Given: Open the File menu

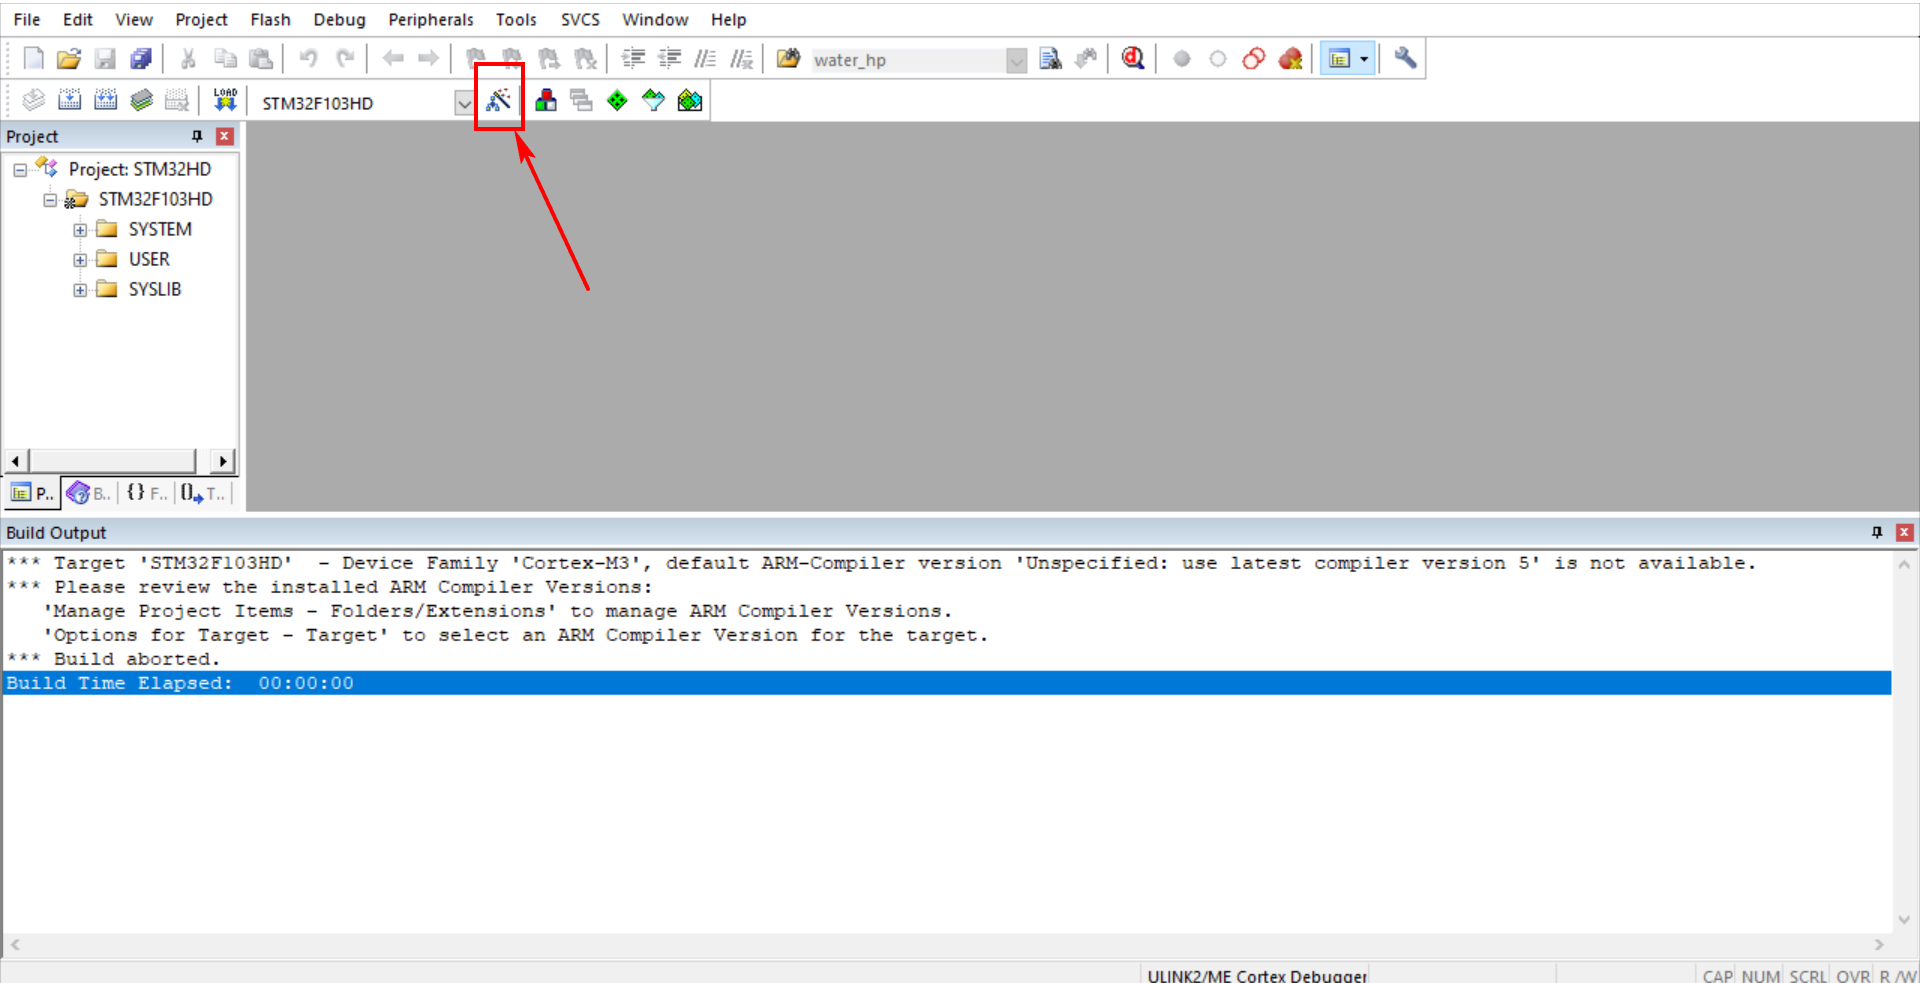Looking at the screenshot, I should (27, 19).
